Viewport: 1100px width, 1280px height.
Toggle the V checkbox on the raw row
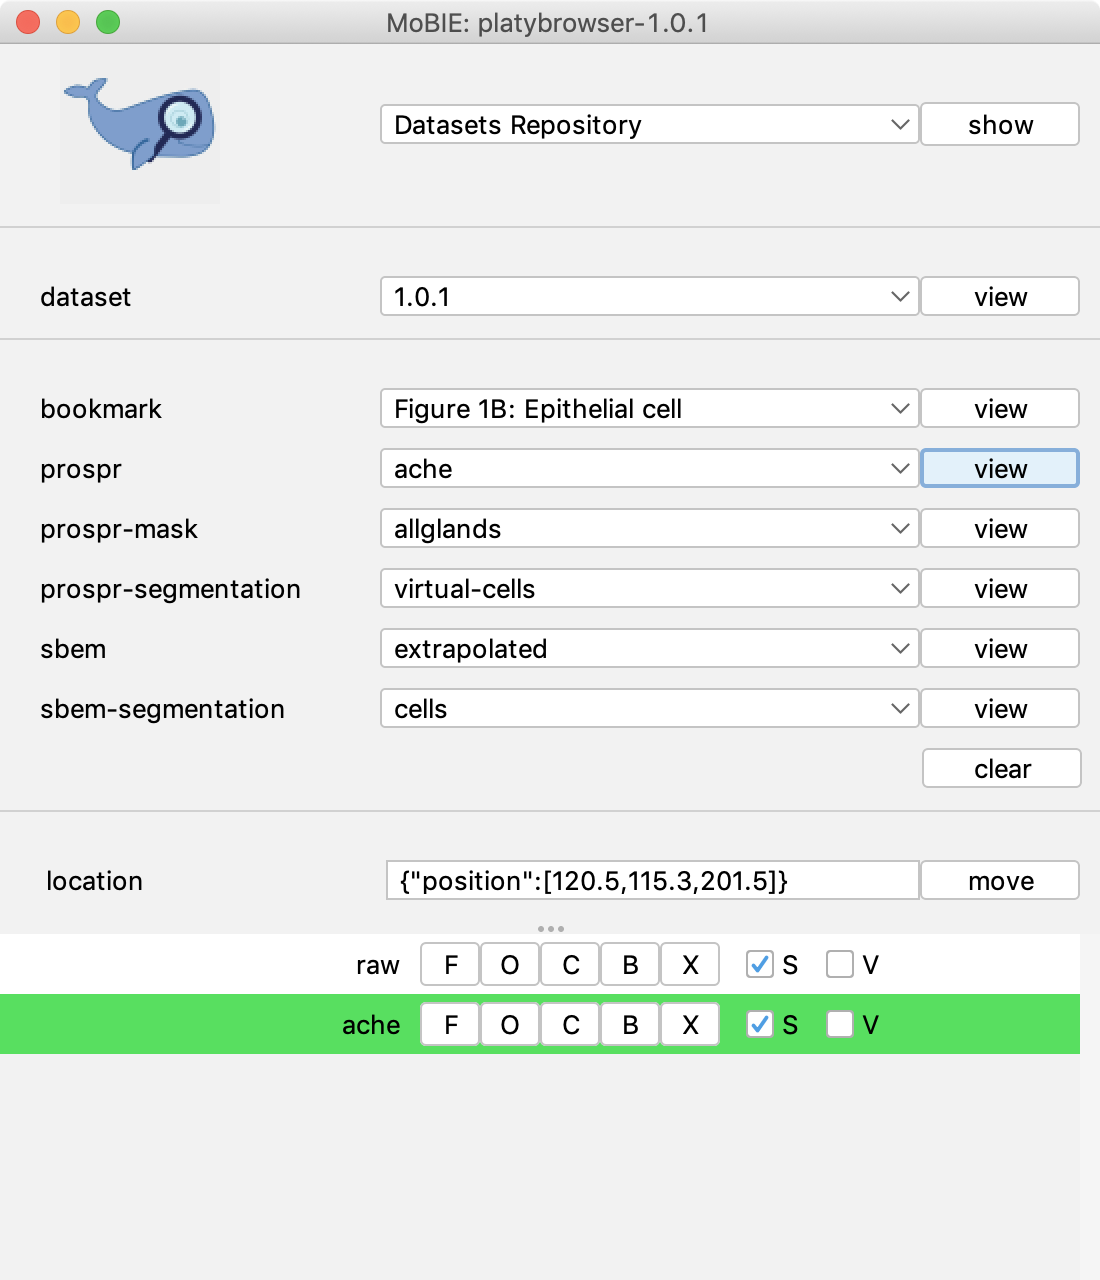(839, 964)
